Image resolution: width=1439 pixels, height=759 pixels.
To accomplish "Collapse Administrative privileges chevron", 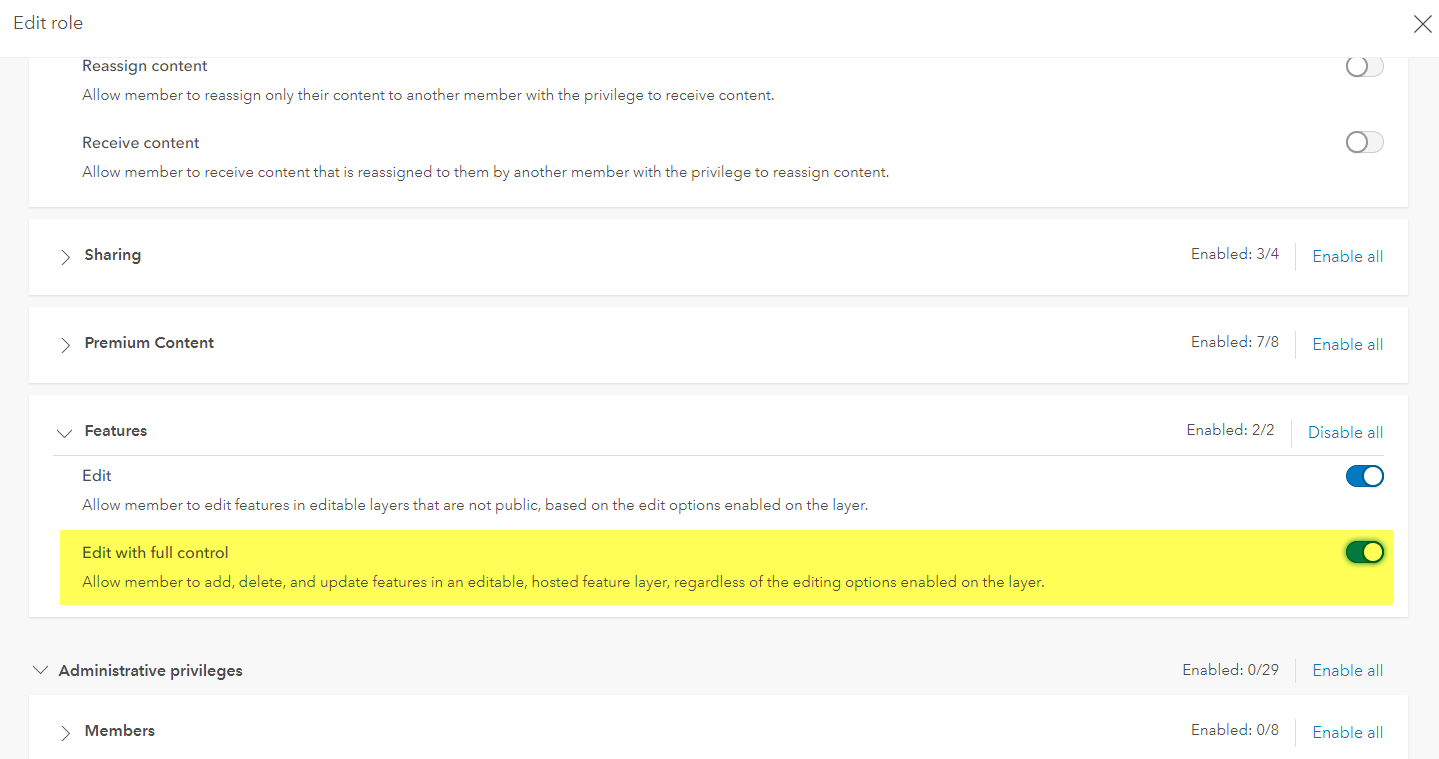I will (x=40, y=671).
